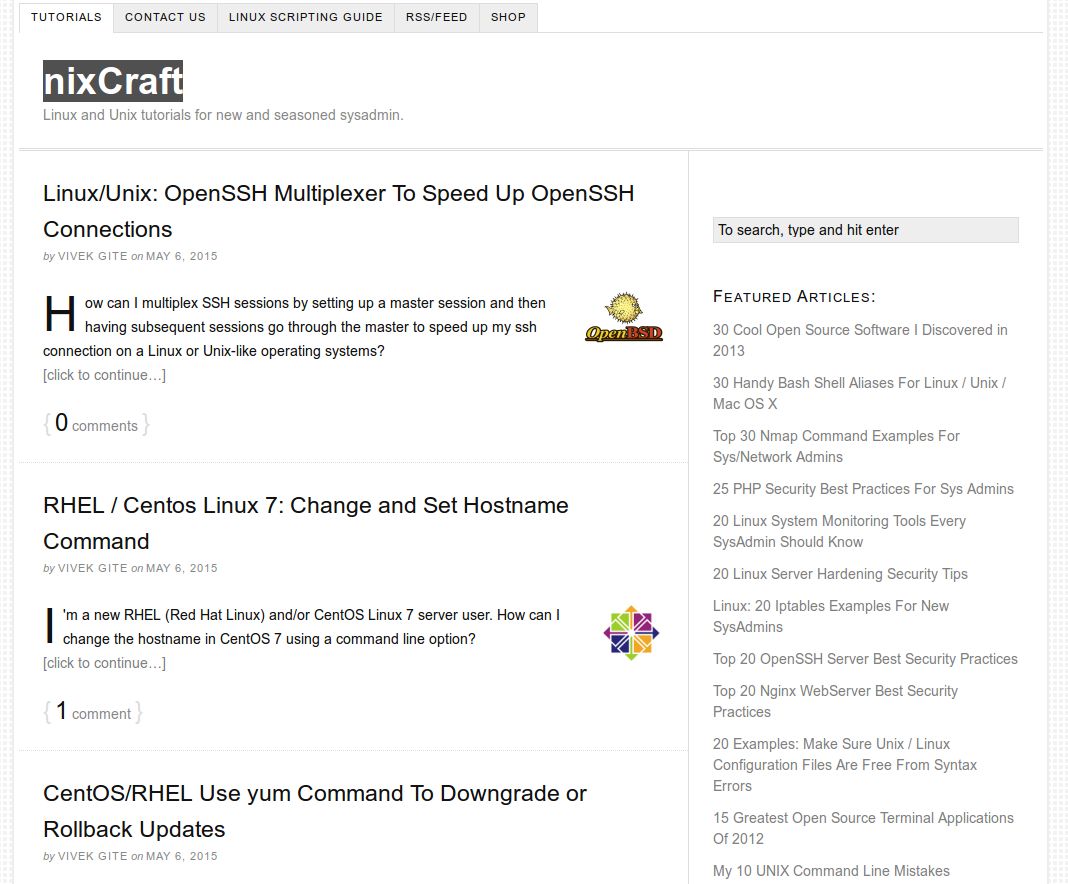Open 20 Linux Server Hardening Security Tips

pos(840,574)
